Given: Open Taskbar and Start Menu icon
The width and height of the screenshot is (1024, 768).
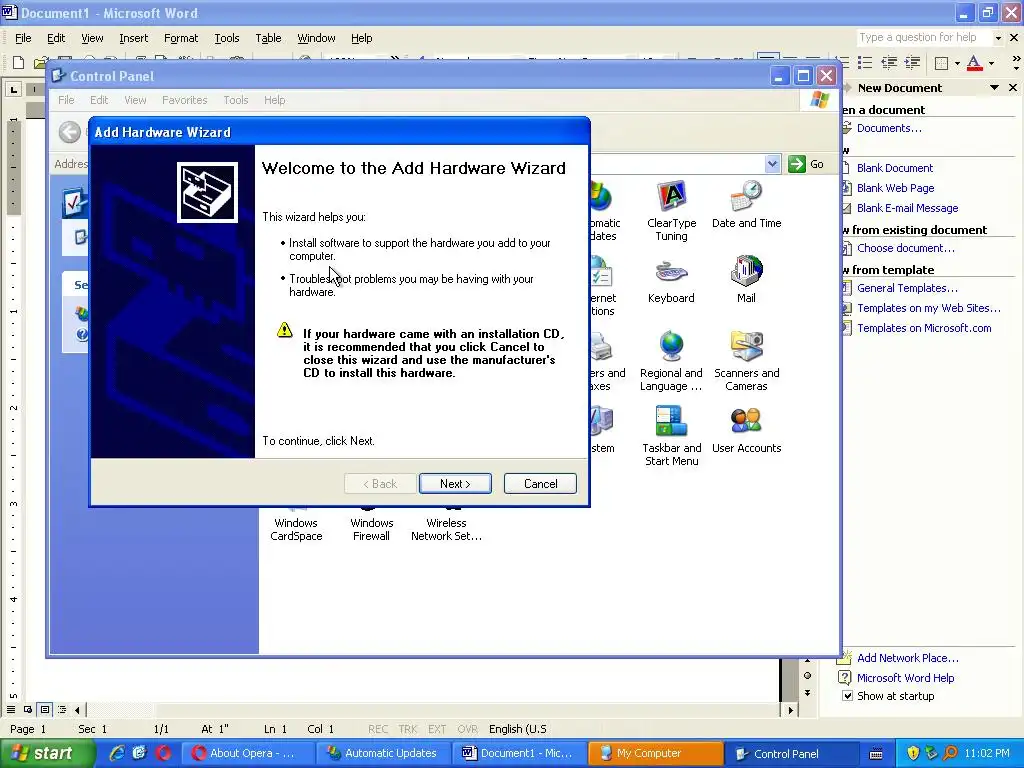Looking at the screenshot, I should point(671,436).
